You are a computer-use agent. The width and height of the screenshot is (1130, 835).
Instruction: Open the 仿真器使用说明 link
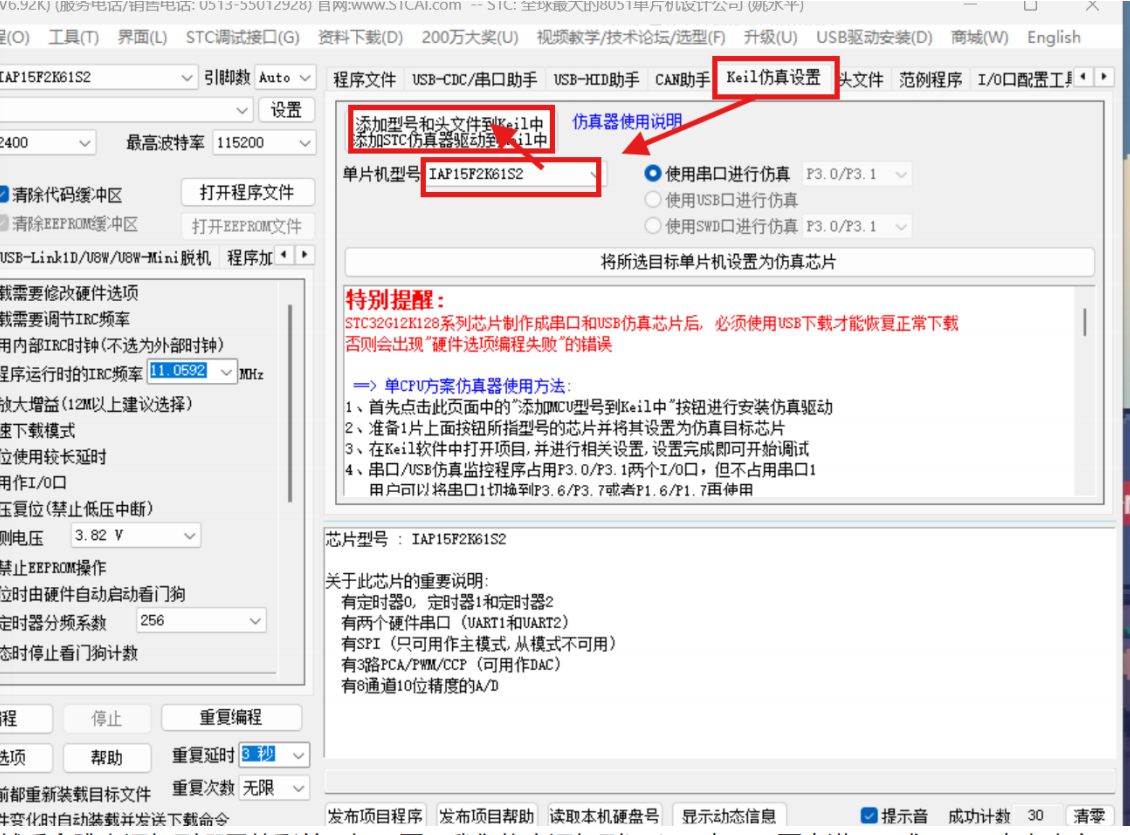627,121
